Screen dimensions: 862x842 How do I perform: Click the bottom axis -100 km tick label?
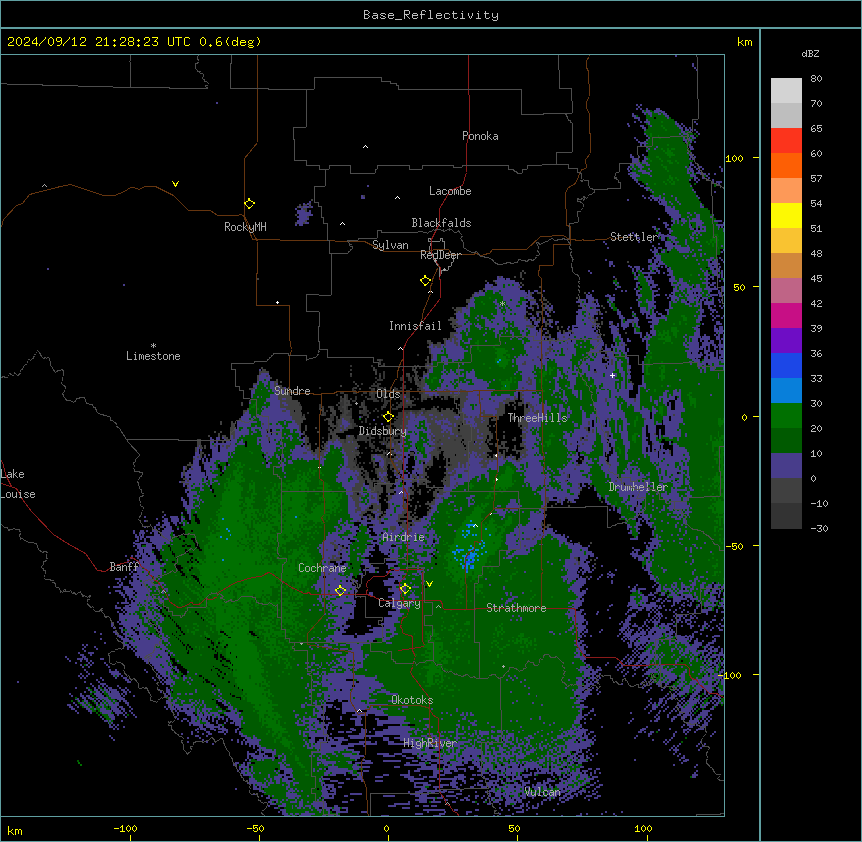coord(125,828)
